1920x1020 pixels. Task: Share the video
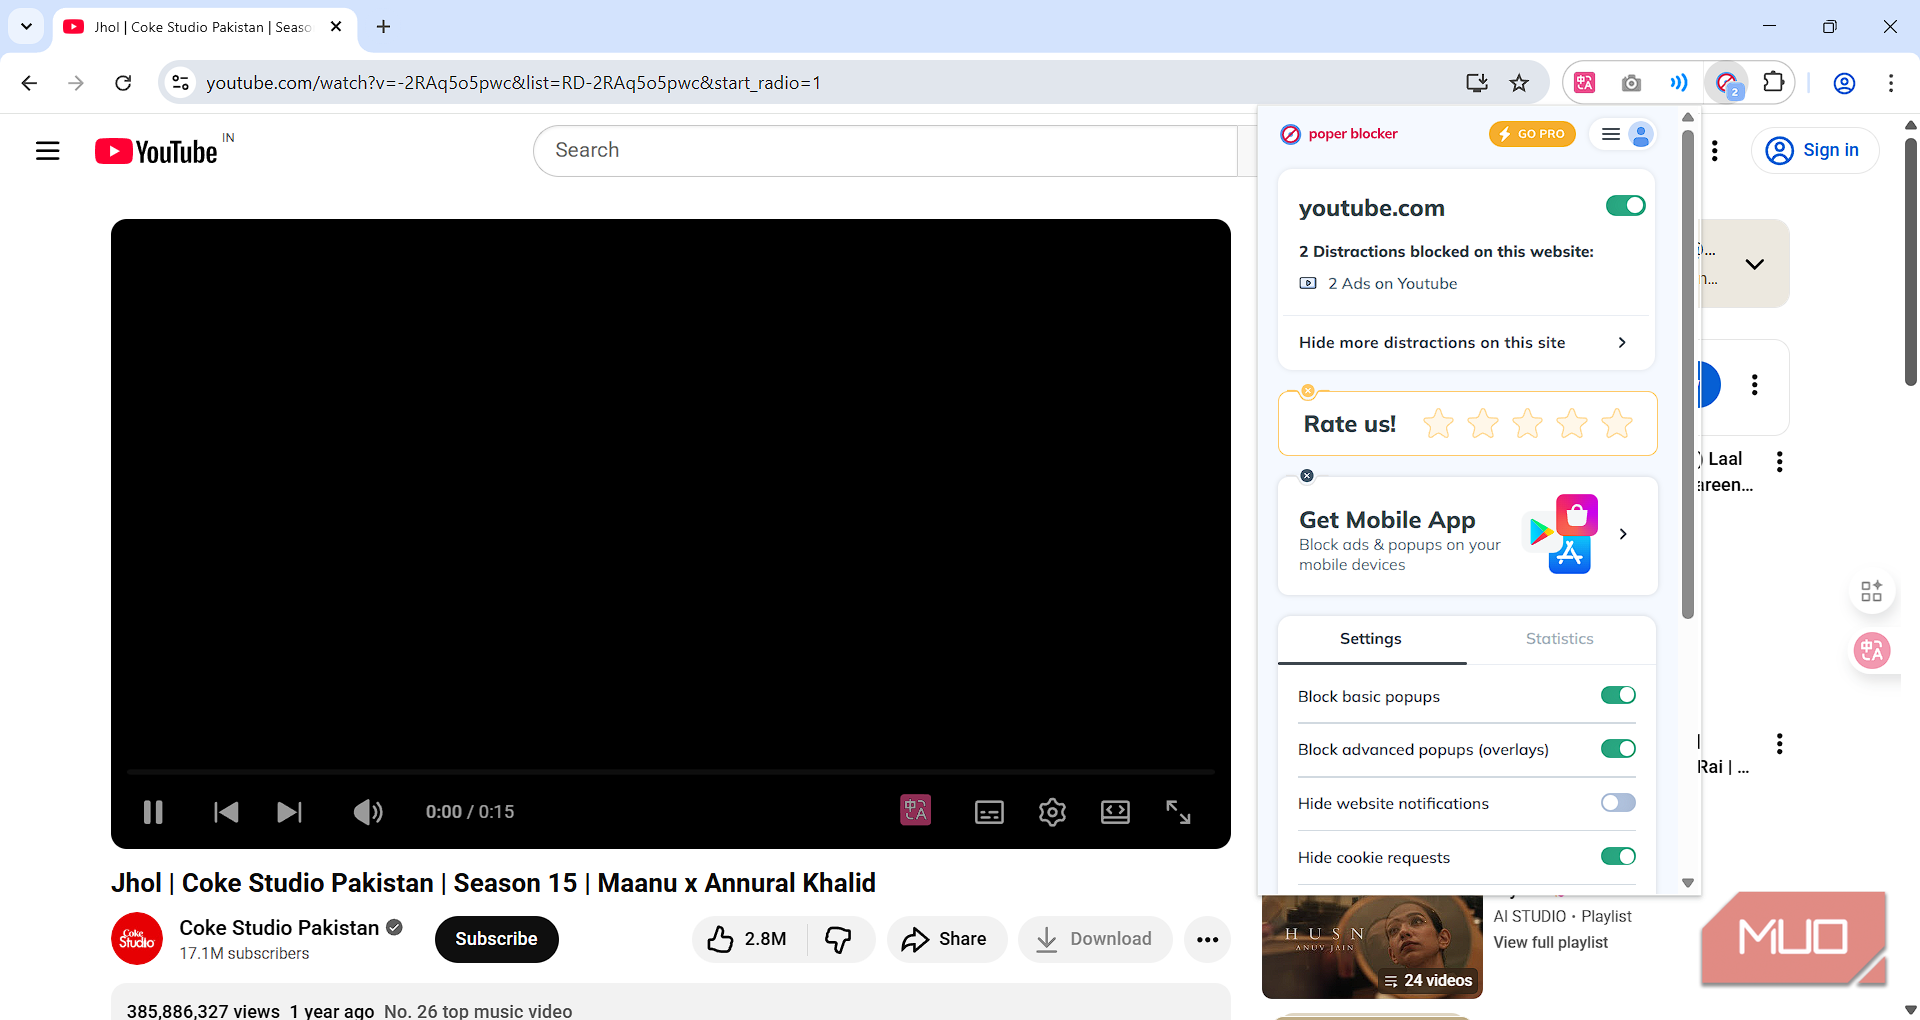(x=945, y=939)
